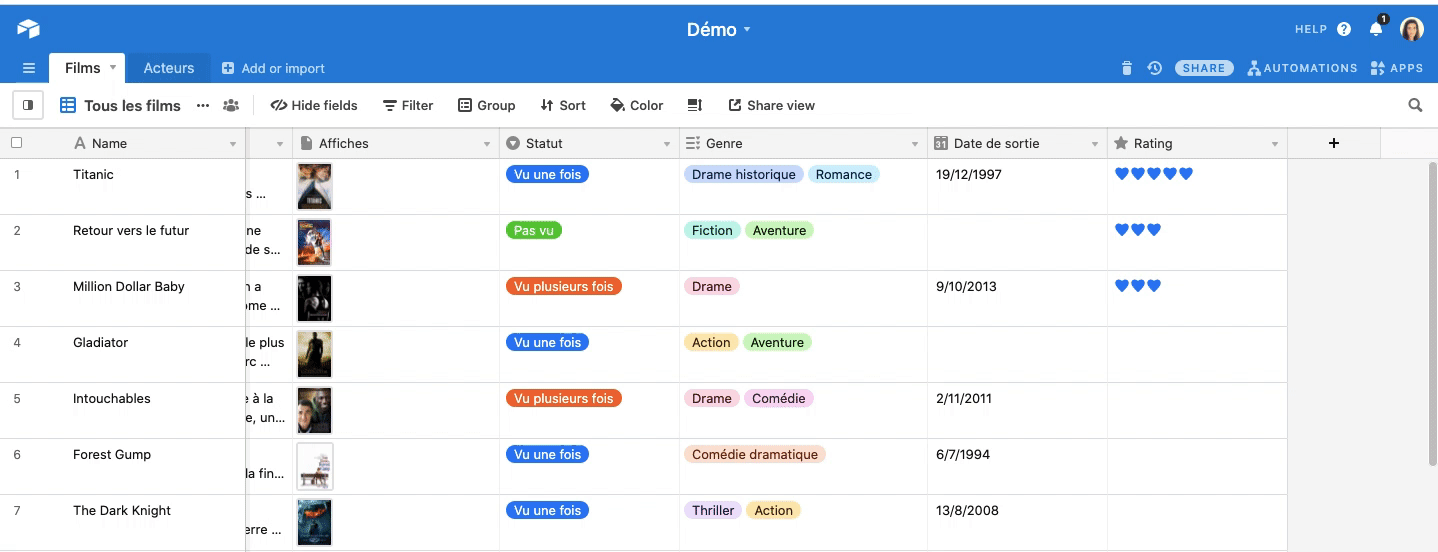Screen dimensions: 1438x552
Task: Click the view collaborators people icon
Action: [x=231, y=105]
